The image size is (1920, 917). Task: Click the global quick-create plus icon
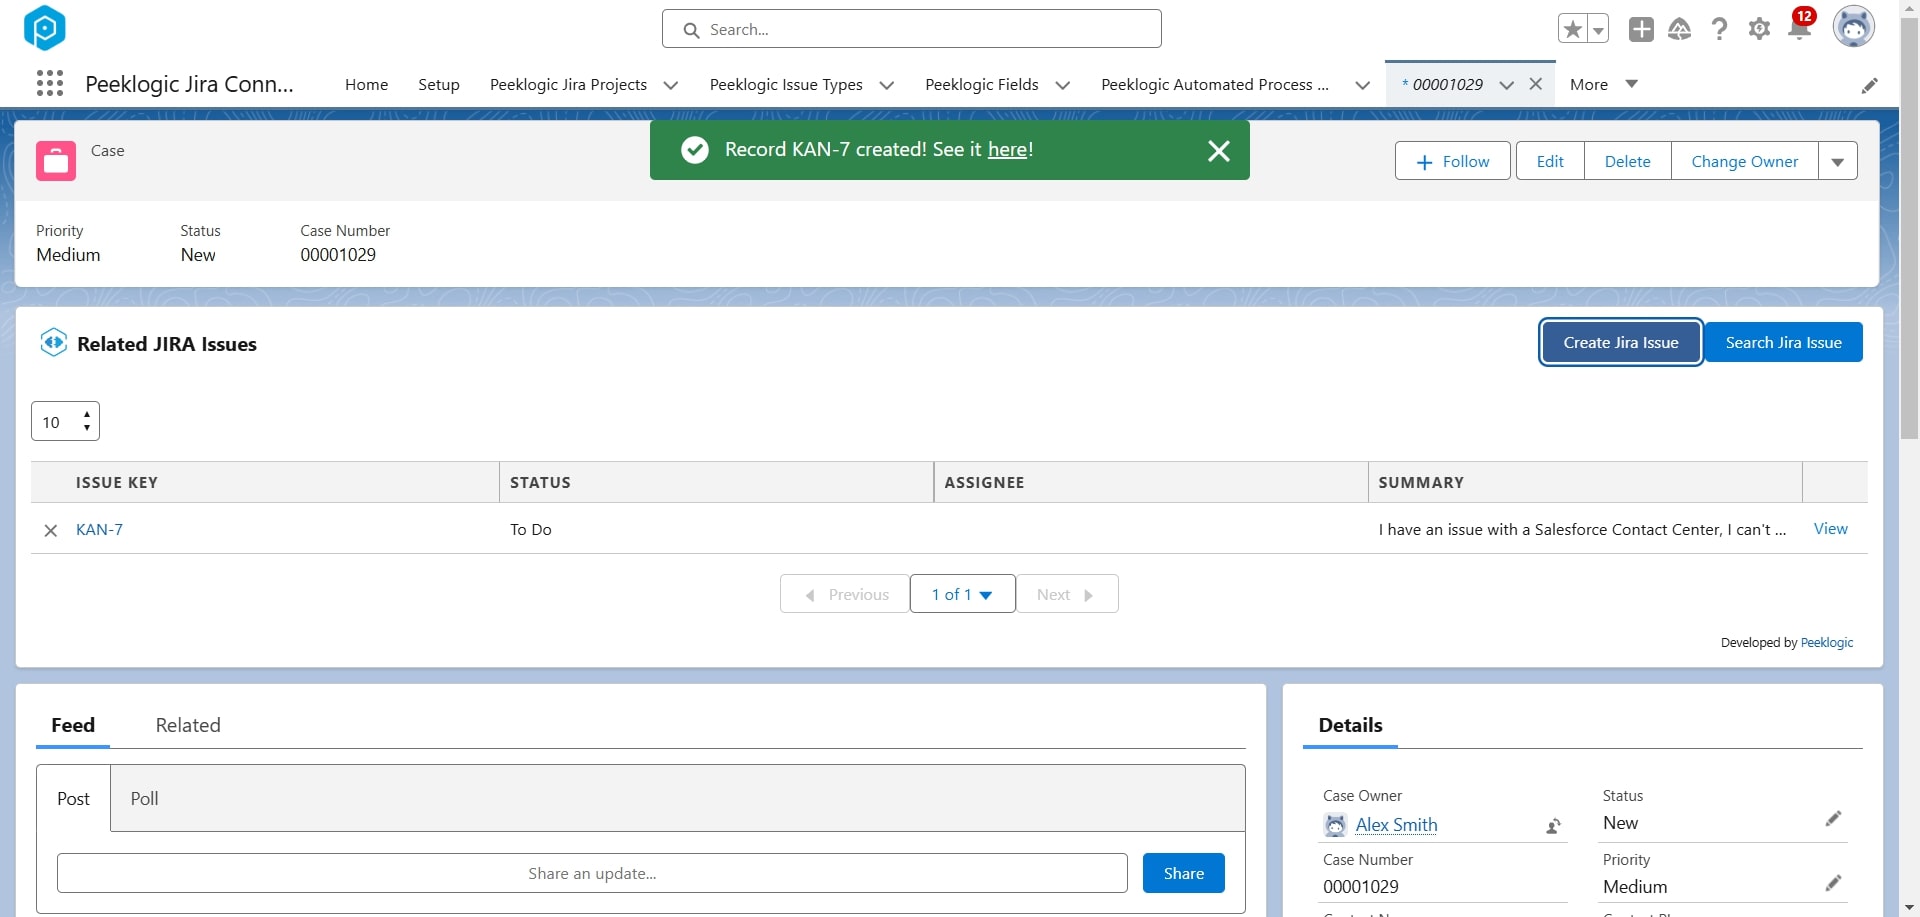coord(1641,28)
